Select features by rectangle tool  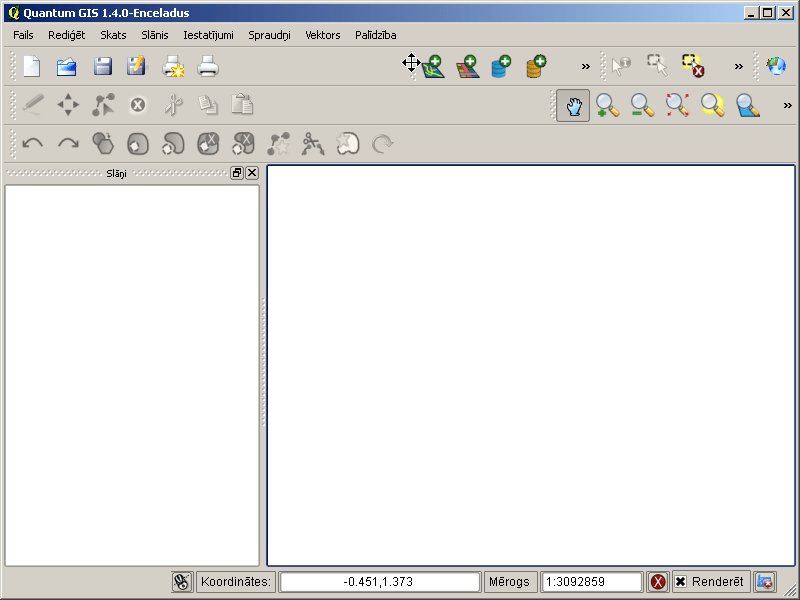click(657, 66)
